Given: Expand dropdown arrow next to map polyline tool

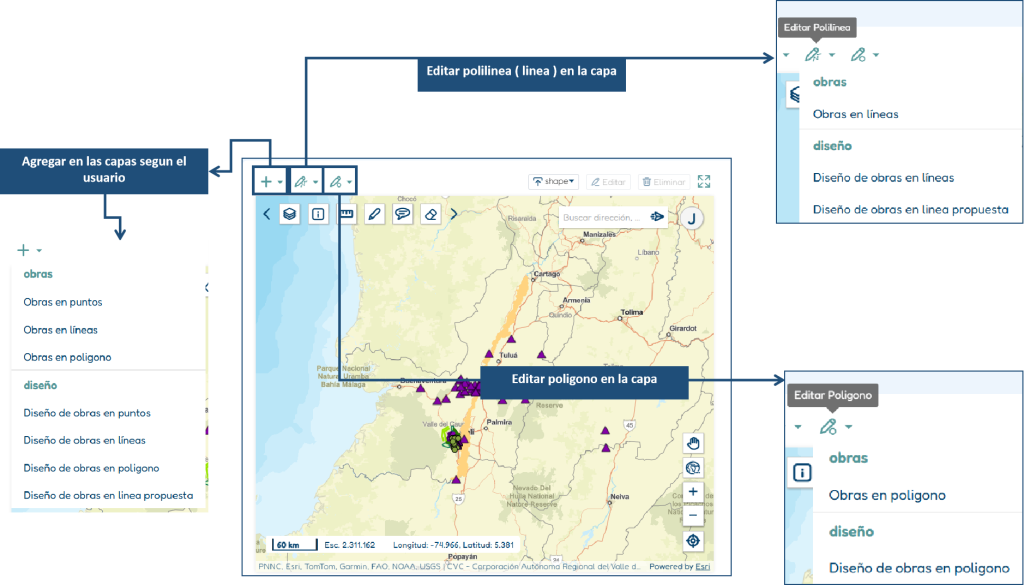Looking at the screenshot, I should (315, 182).
